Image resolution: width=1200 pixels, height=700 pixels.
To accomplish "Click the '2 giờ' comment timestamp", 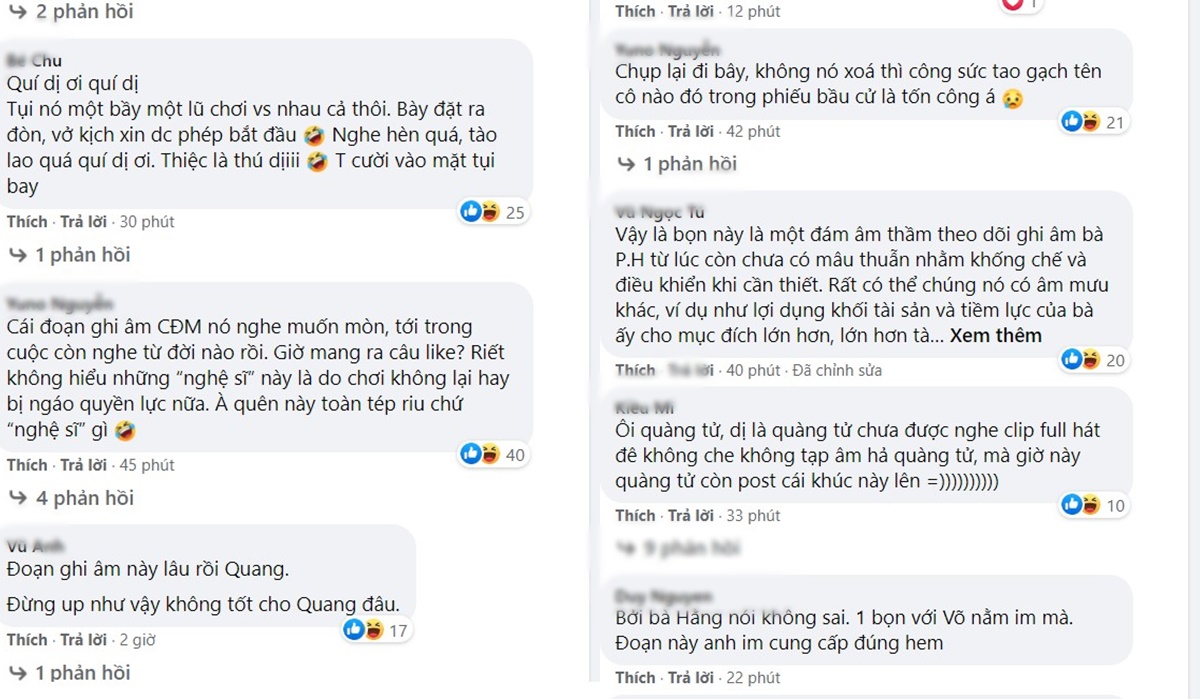I will 137,640.
